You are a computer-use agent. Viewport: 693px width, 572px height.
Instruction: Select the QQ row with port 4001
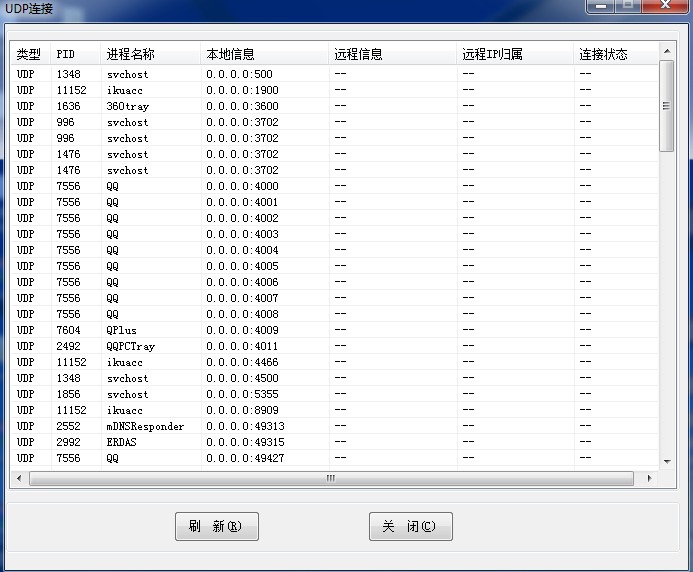335,202
